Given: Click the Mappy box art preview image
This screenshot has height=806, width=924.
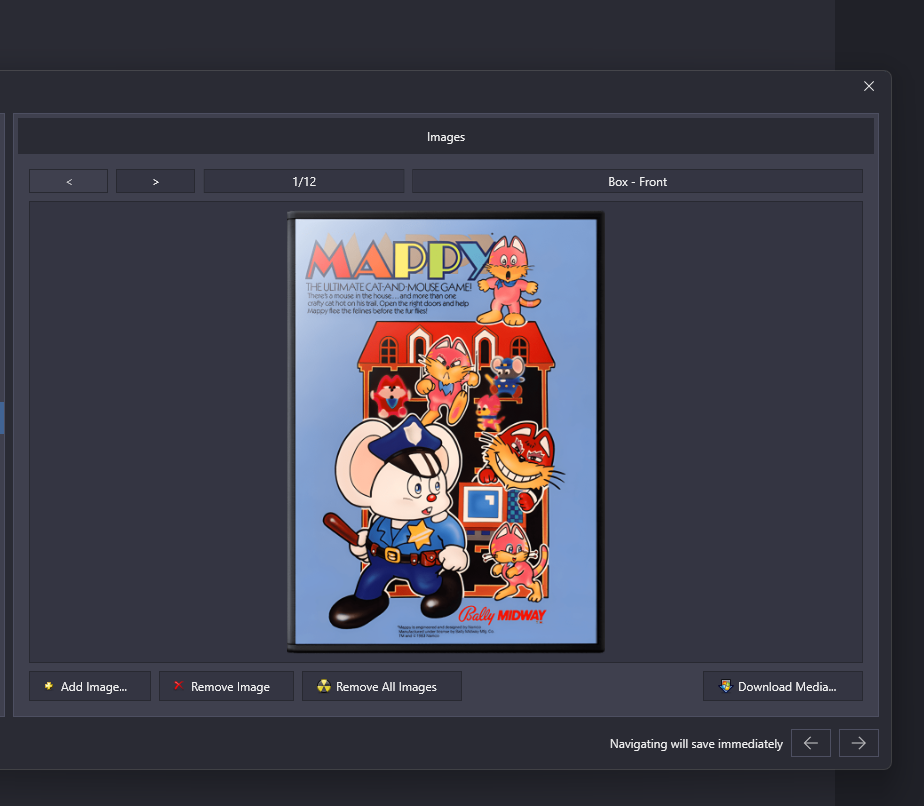Looking at the screenshot, I should (x=445, y=431).
